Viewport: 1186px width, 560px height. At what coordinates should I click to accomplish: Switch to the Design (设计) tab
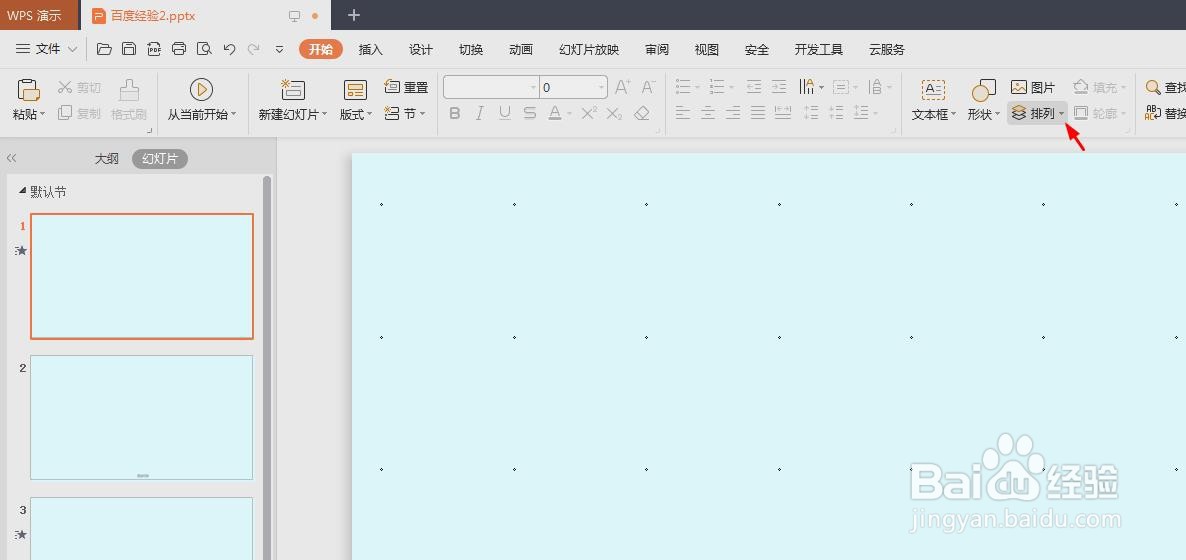tap(421, 50)
